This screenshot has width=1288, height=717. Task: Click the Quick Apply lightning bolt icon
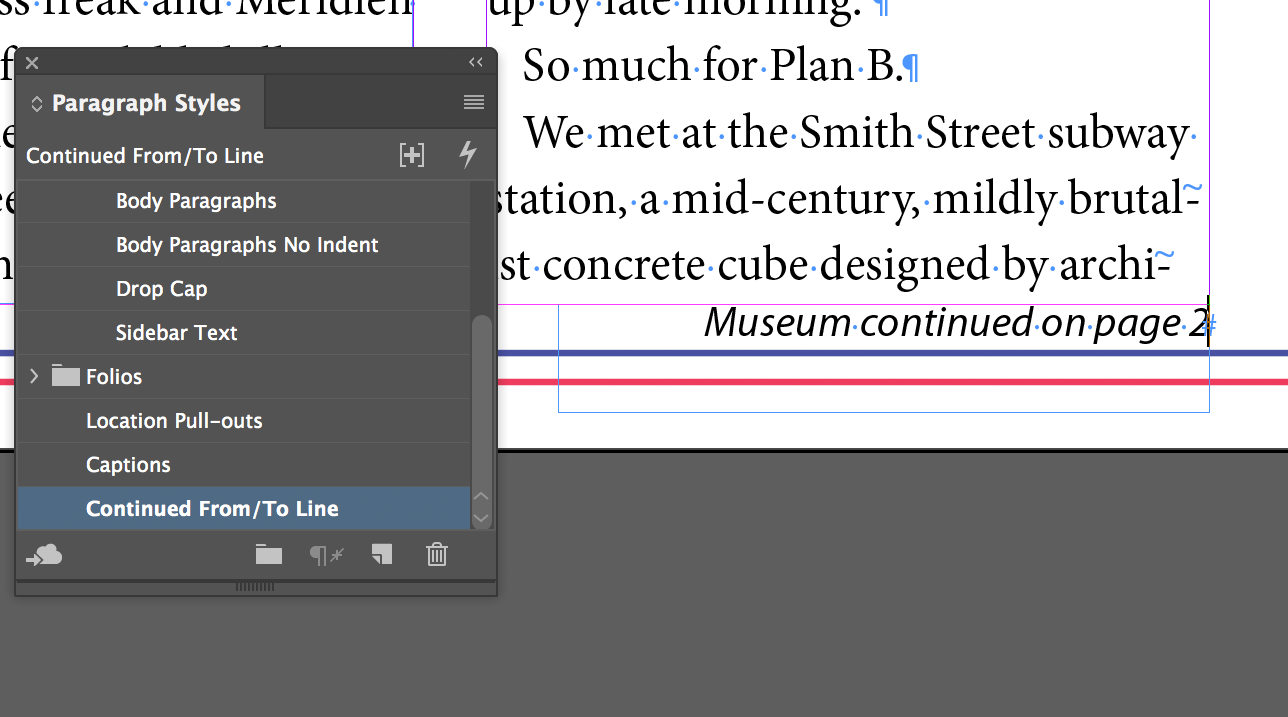[467, 155]
